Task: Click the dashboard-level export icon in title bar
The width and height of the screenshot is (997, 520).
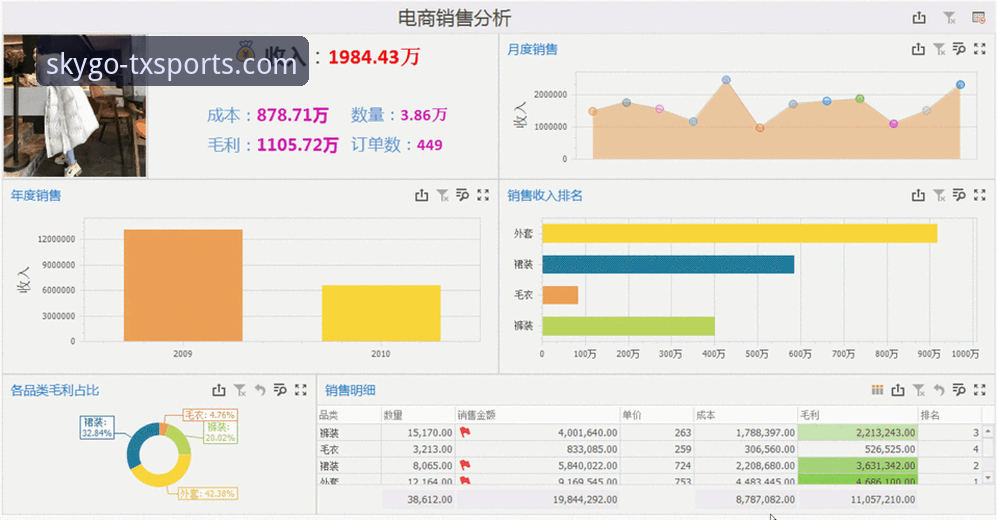Action: 919,18
